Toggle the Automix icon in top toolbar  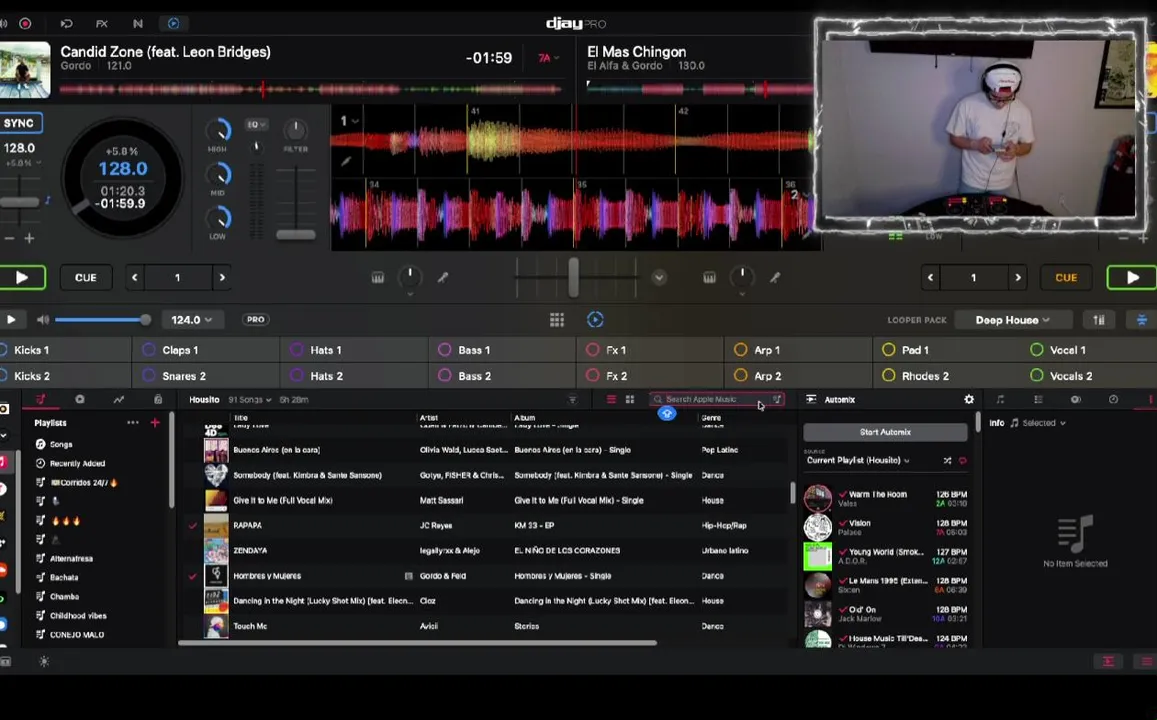173,24
